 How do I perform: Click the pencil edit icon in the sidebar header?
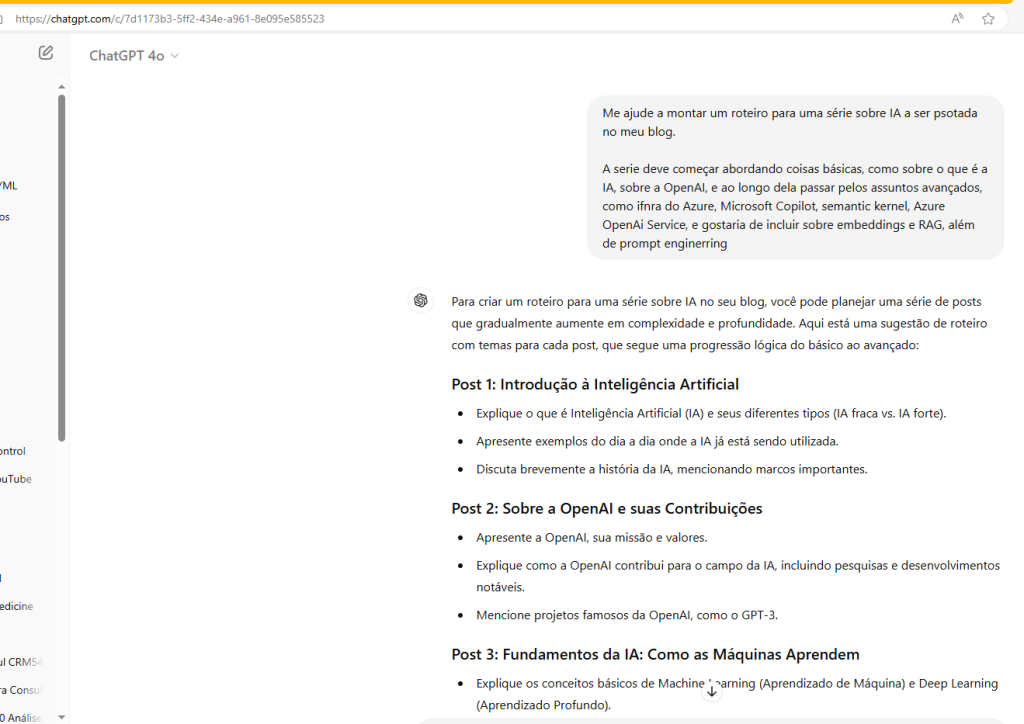coord(45,52)
